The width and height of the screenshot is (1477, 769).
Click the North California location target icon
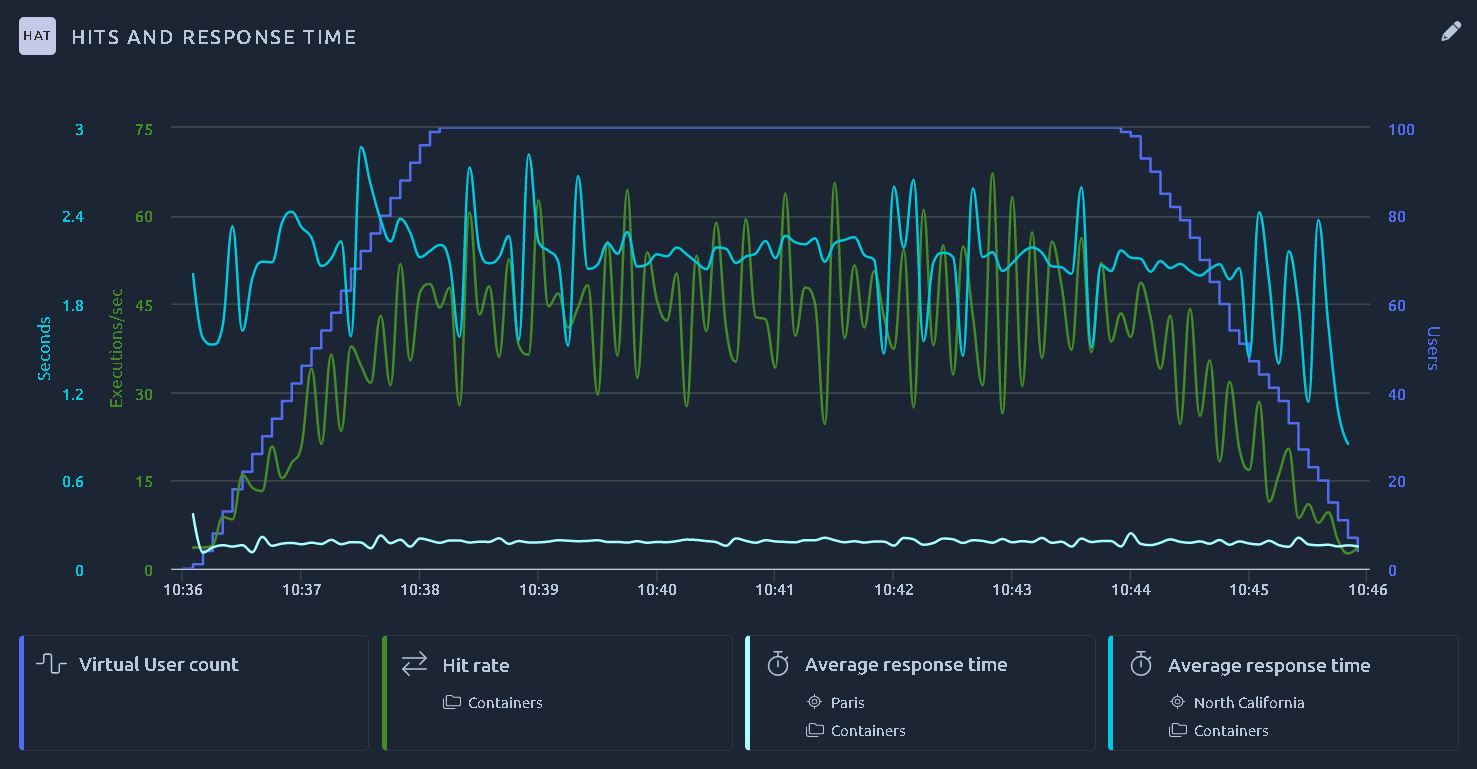[1177, 702]
